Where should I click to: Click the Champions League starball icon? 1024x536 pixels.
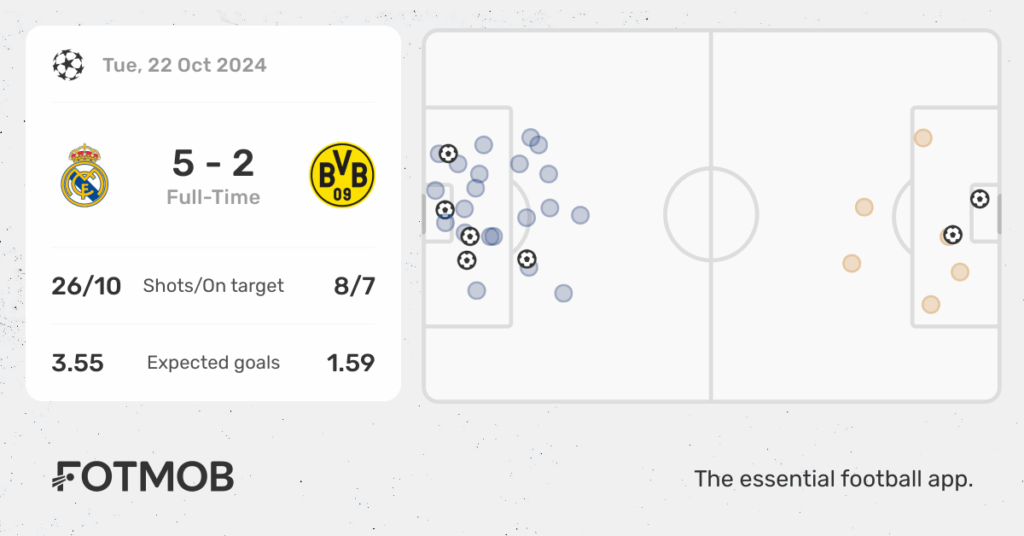click(x=68, y=65)
